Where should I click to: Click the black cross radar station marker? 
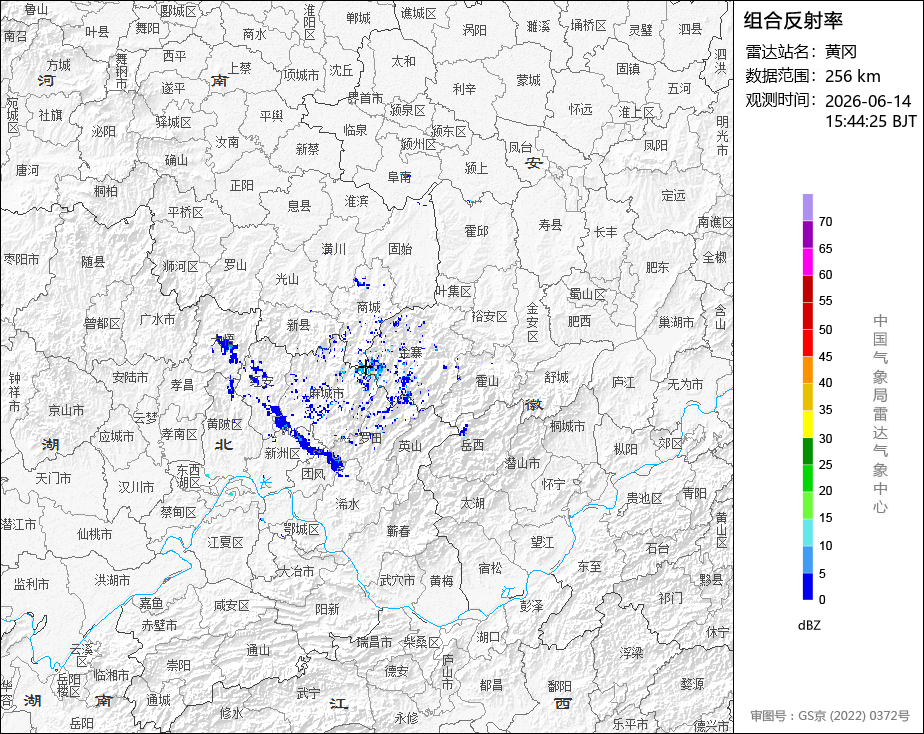pos(367,368)
